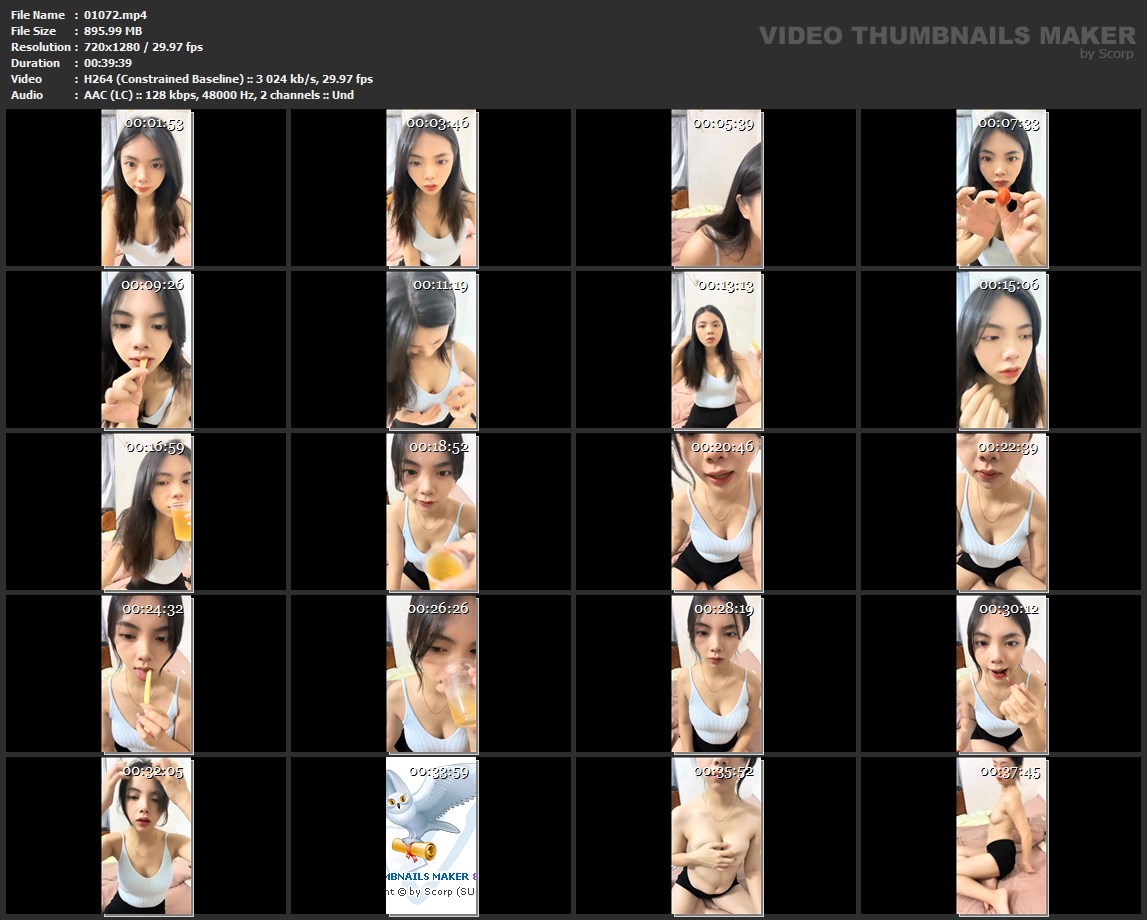The width and height of the screenshot is (1147, 920).
Task: Click the thumbnail labeled 00:30:12
Action: pos(1001,674)
